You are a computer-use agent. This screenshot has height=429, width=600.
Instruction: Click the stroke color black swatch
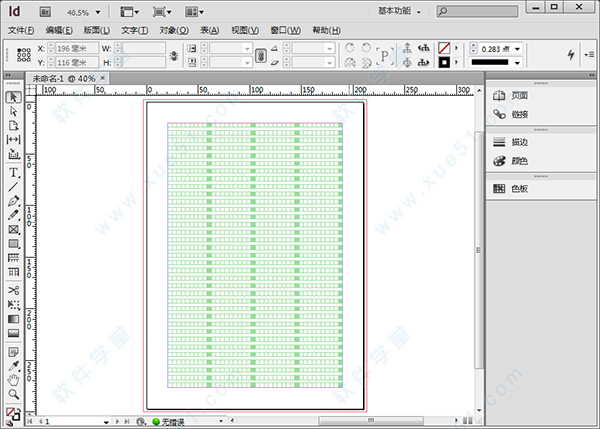pyautogui.click(x=444, y=62)
